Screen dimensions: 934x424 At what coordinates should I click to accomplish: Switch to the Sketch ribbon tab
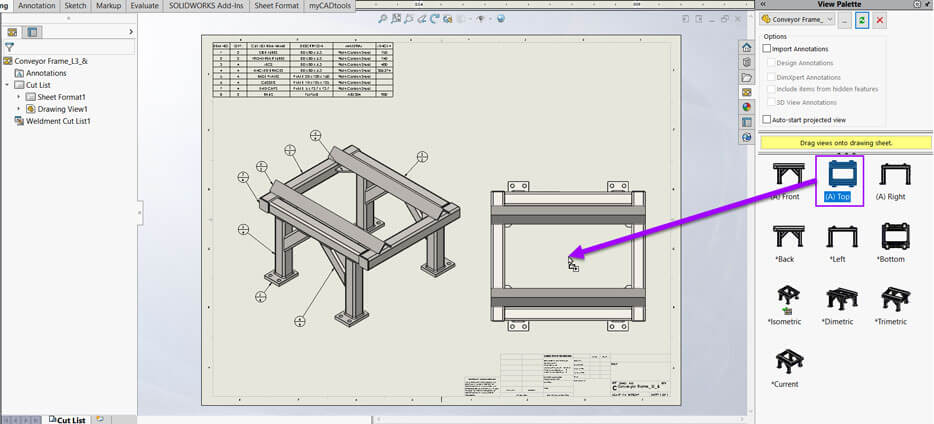(76, 5)
